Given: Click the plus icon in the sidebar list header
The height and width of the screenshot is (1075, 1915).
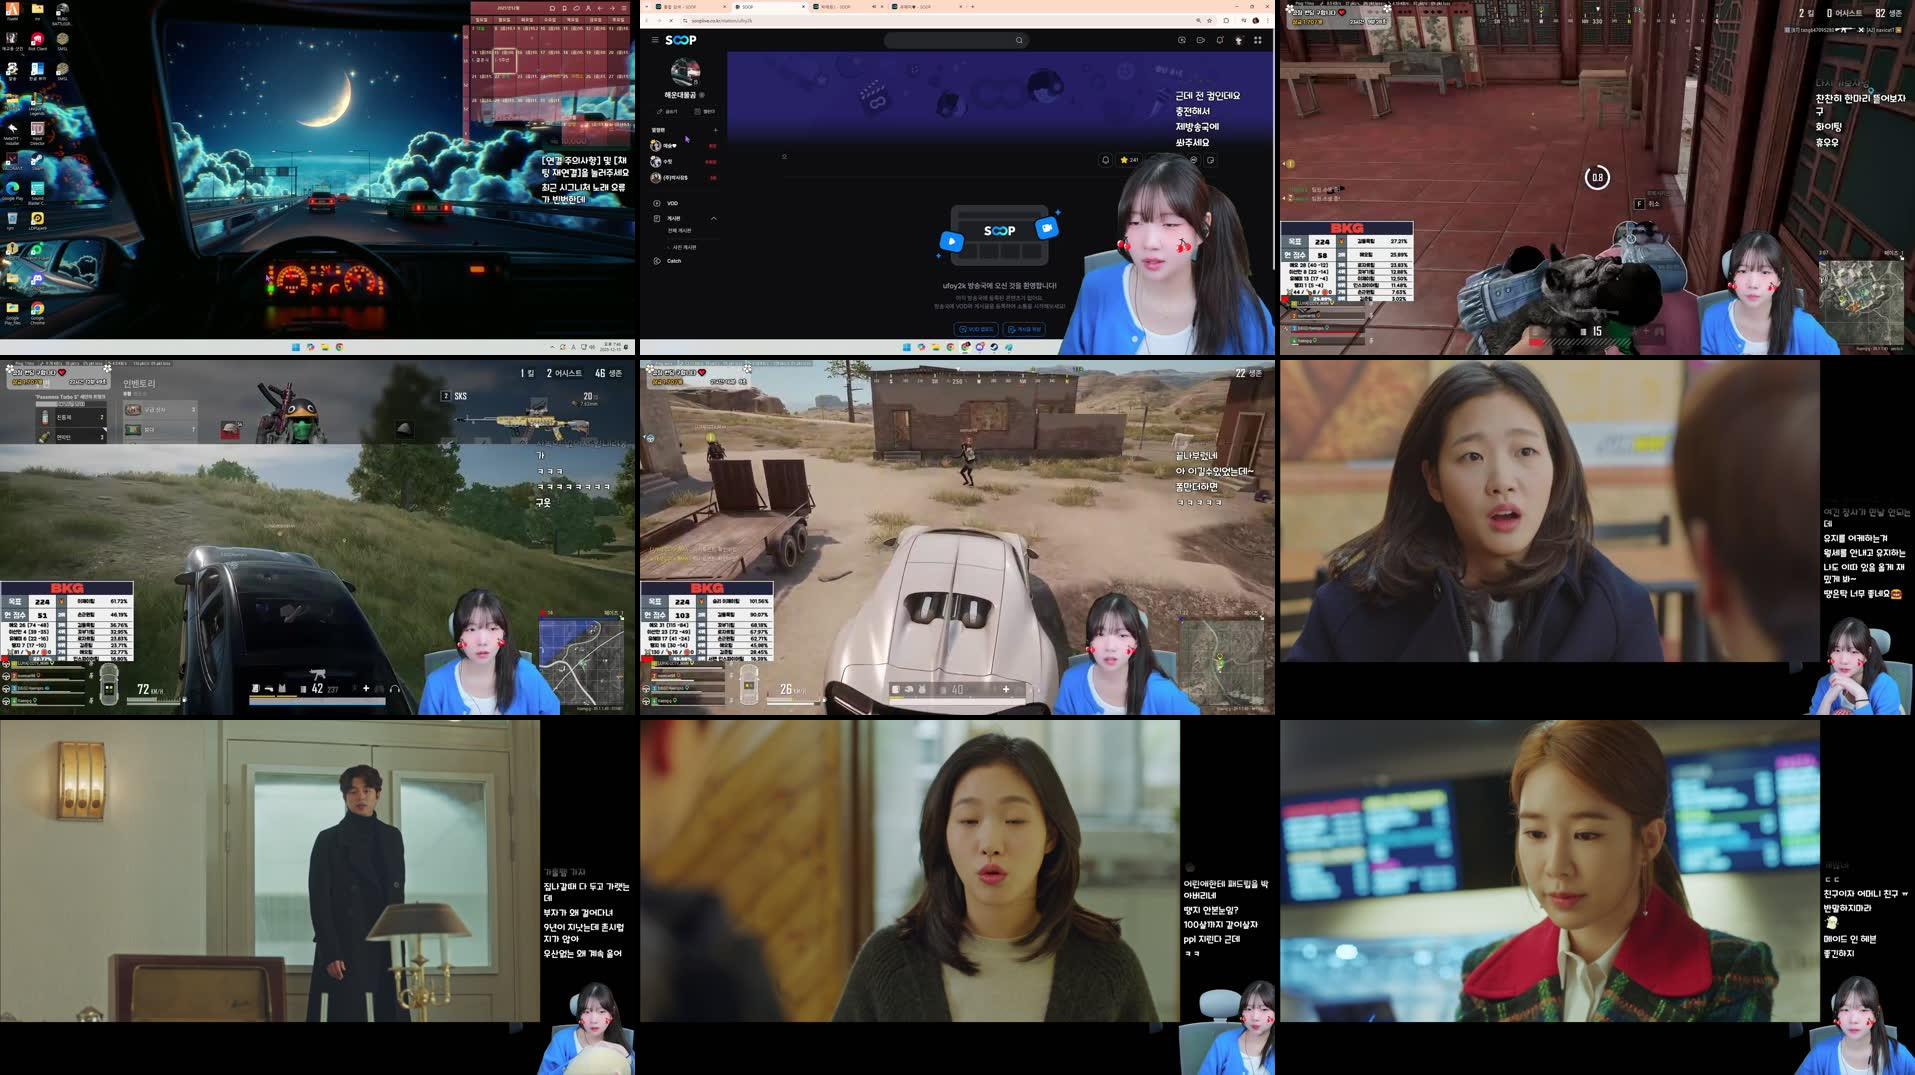Looking at the screenshot, I should coord(715,130).
